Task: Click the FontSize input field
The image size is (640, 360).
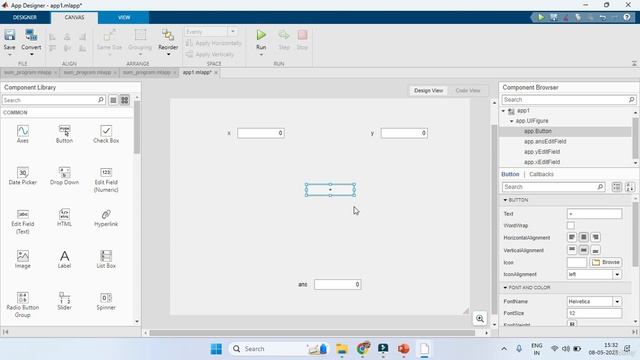Action: tap(594, 313)
